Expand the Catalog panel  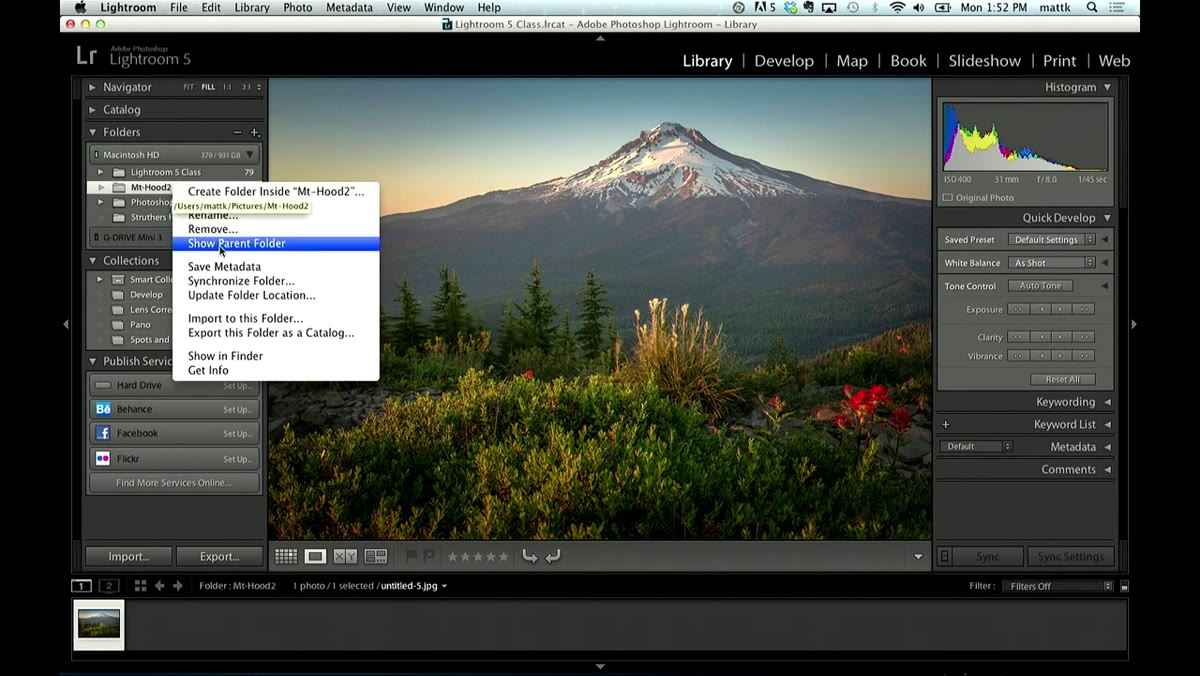point(93,110)
